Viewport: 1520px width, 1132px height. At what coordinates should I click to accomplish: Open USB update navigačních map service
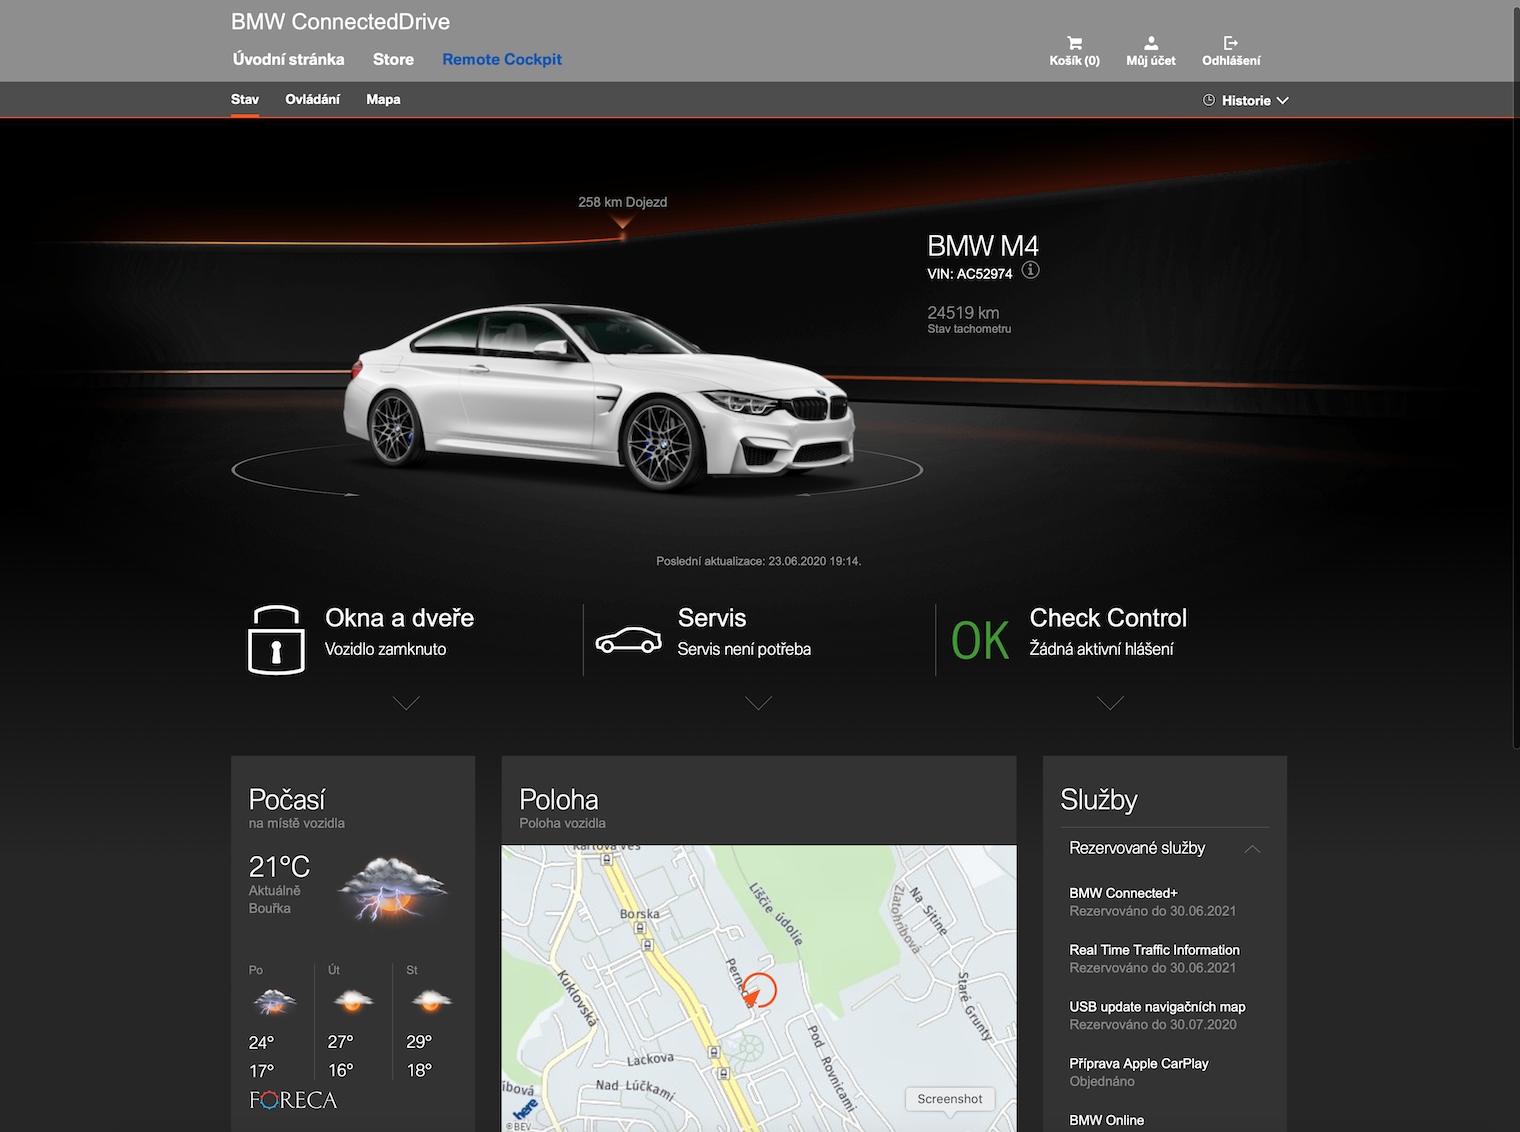(1157, 1007)
